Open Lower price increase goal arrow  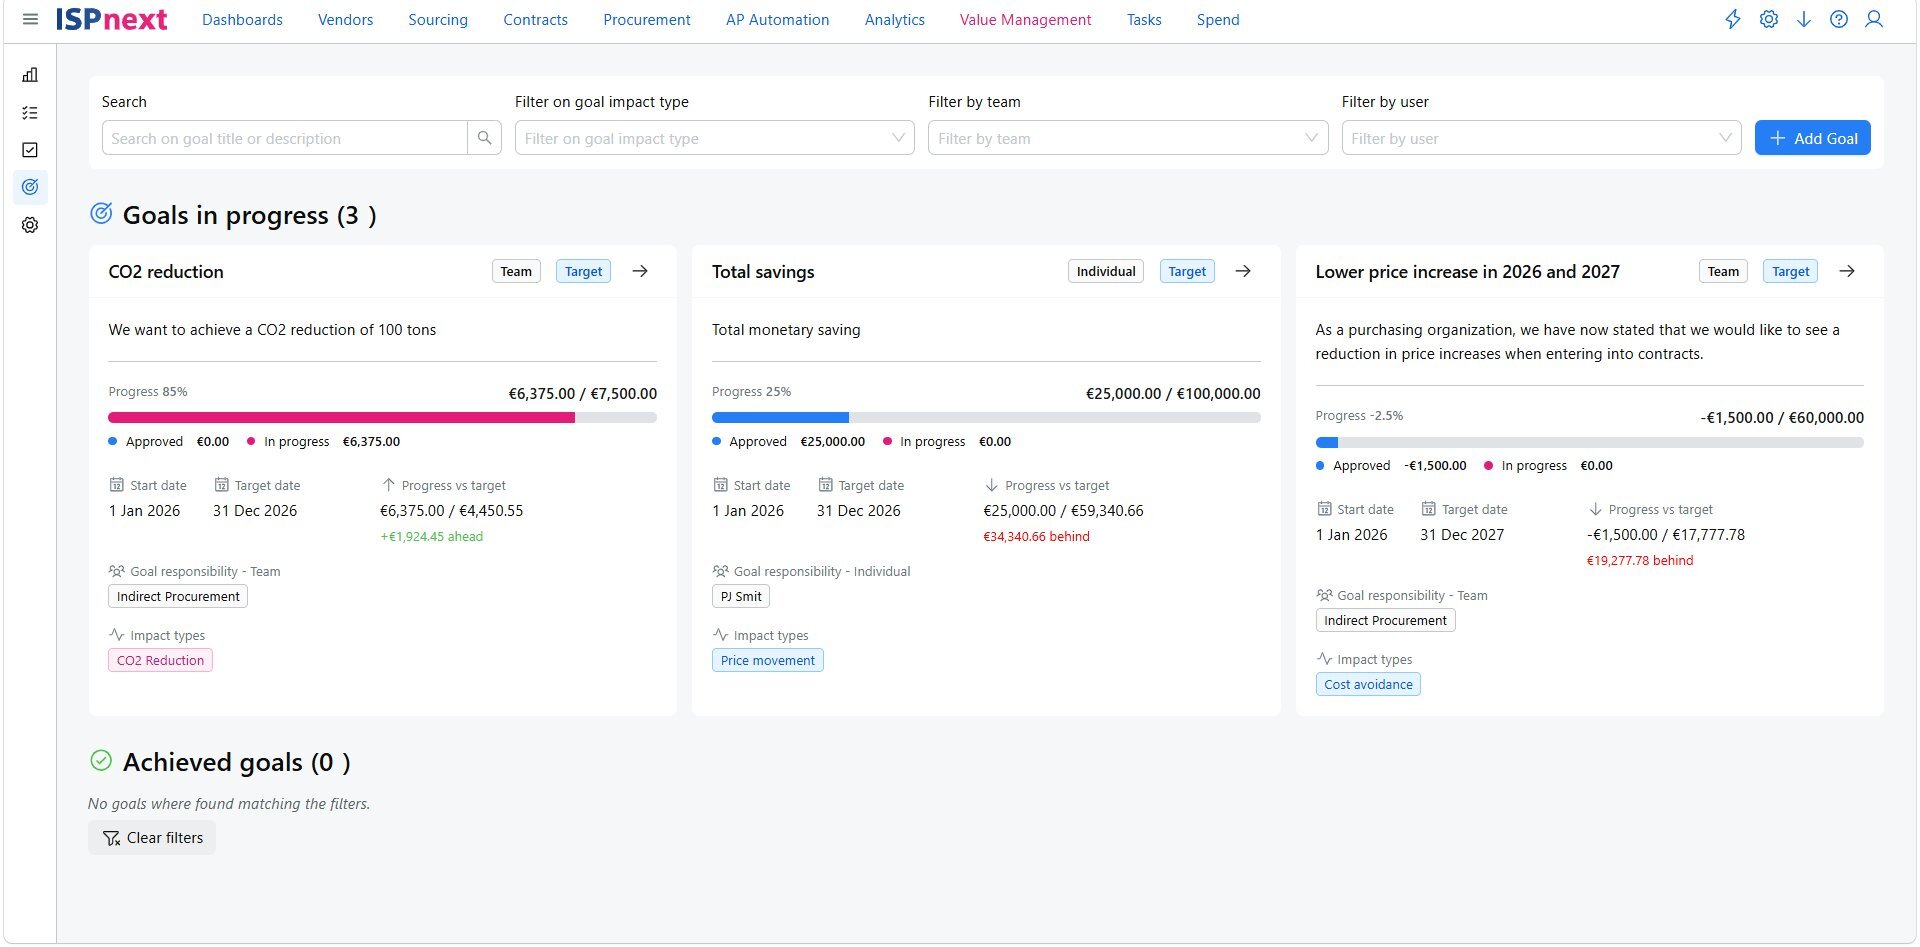point(1847,271)
